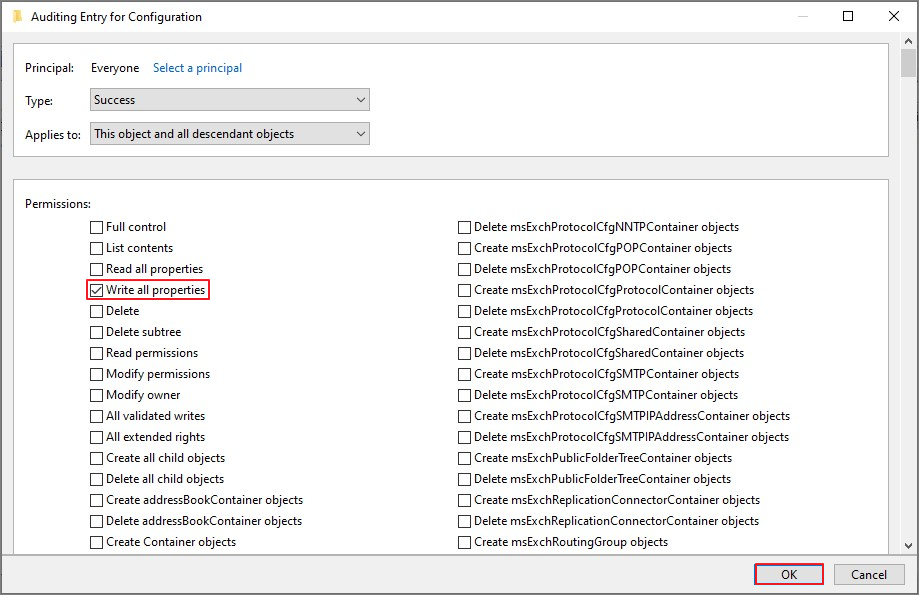Check the Modify owner box
The height and width of the screenshot is (595, 919).
[x=97, y=395]
